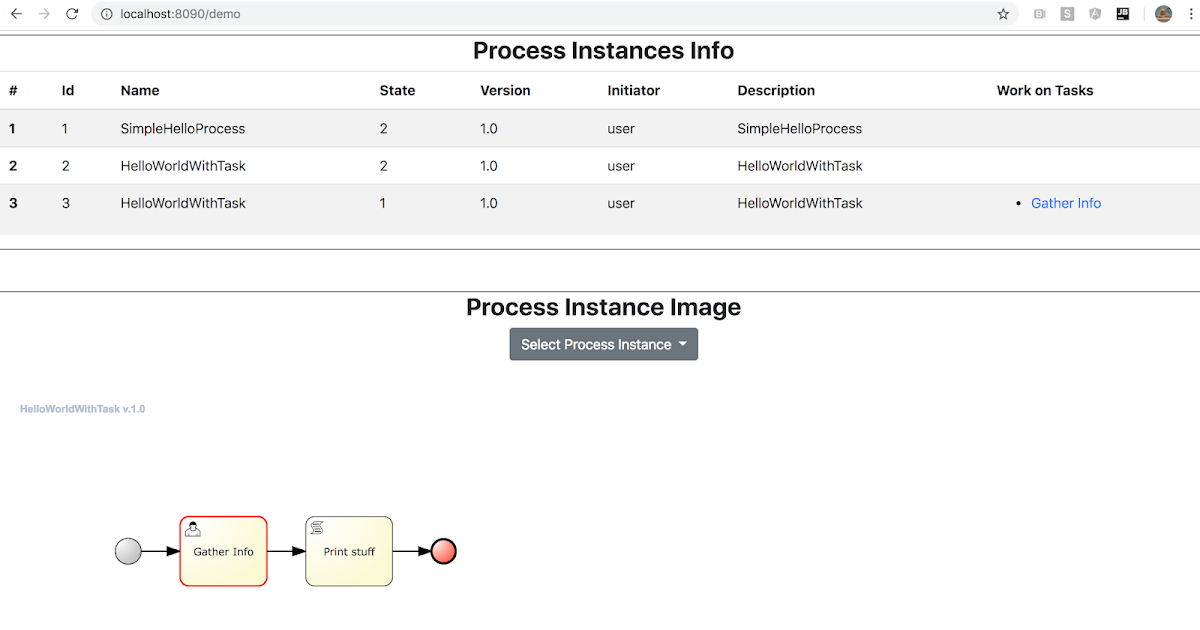
Task: Open the Gather Info task link
Action: 1066,202
